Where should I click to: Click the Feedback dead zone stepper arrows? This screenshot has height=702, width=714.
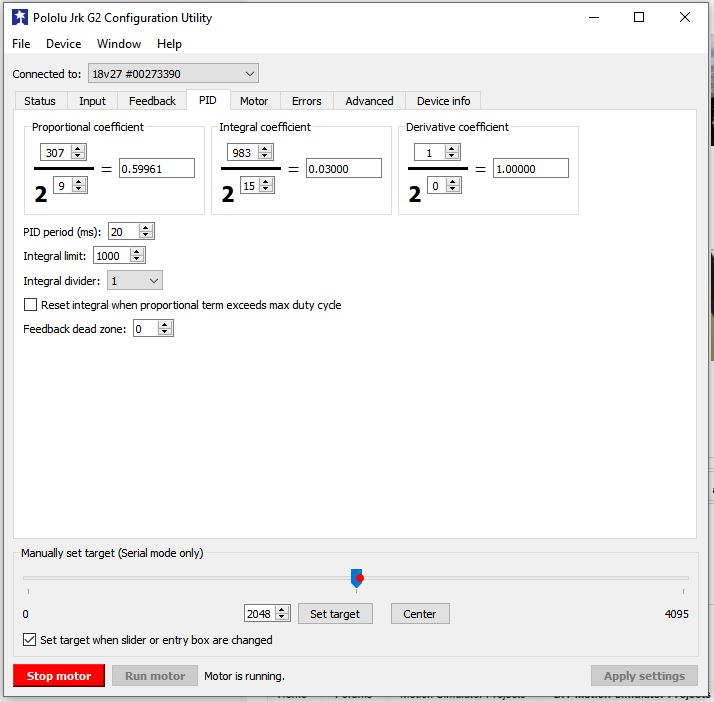pos(165,329)
